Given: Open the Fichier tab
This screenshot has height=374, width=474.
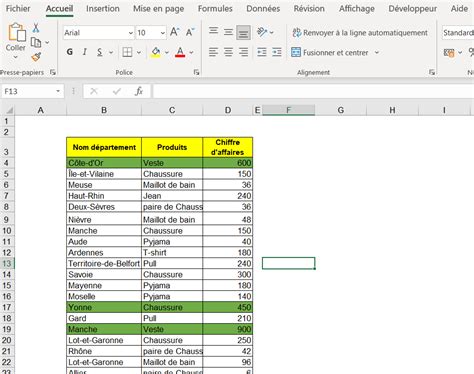Looking at the screenshot, I should click(18, 8).
